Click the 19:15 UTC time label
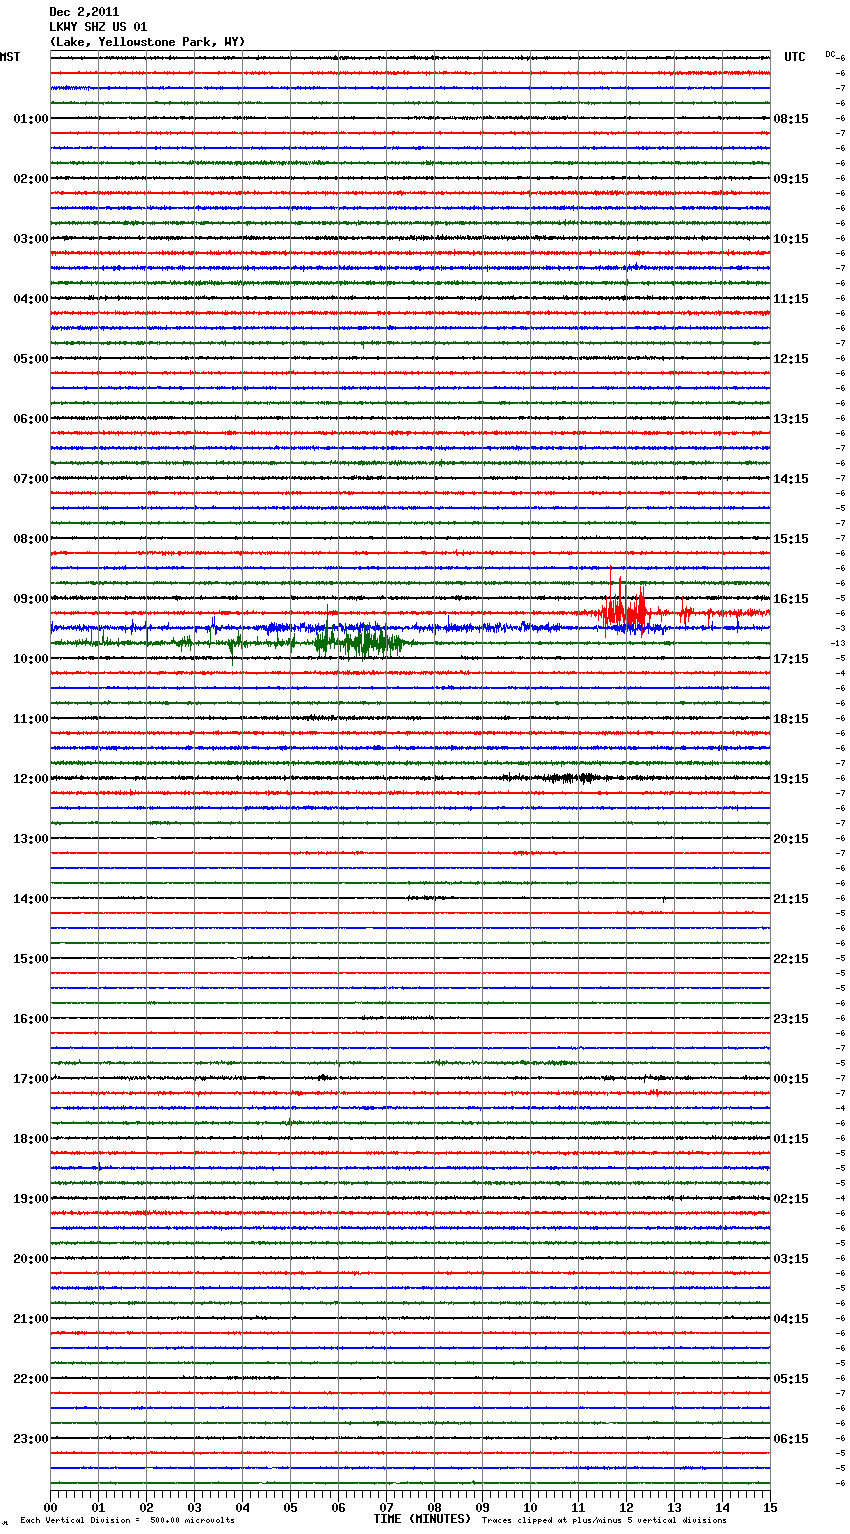Image resolution: width=850 pixels, height=1534 pixels. click(x=791, y=779)
